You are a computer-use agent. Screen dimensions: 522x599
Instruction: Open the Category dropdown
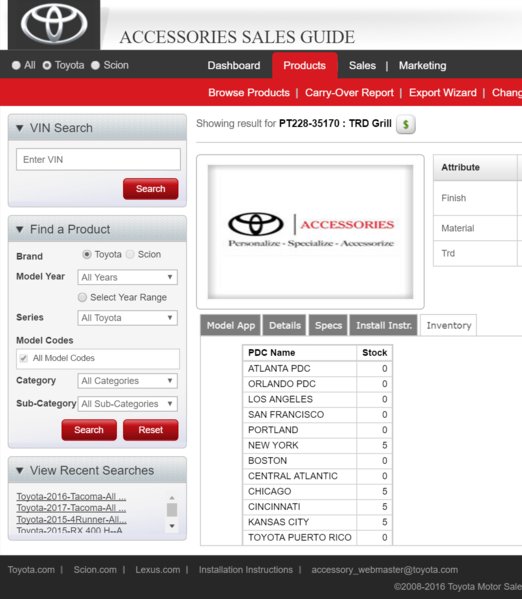[x=127, y=381]
